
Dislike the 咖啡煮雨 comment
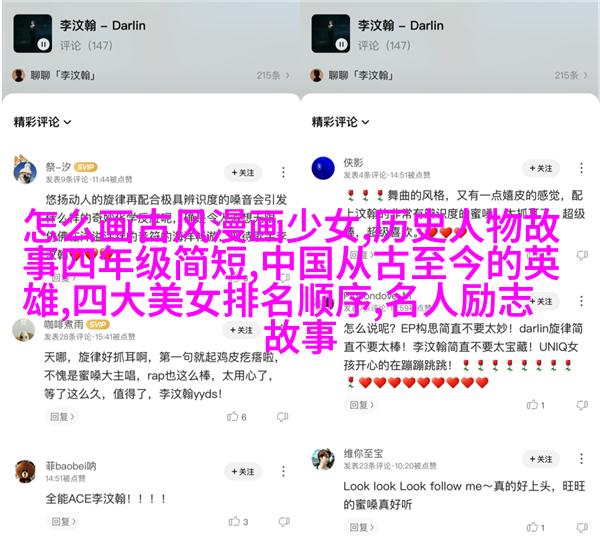pos(282,416)
